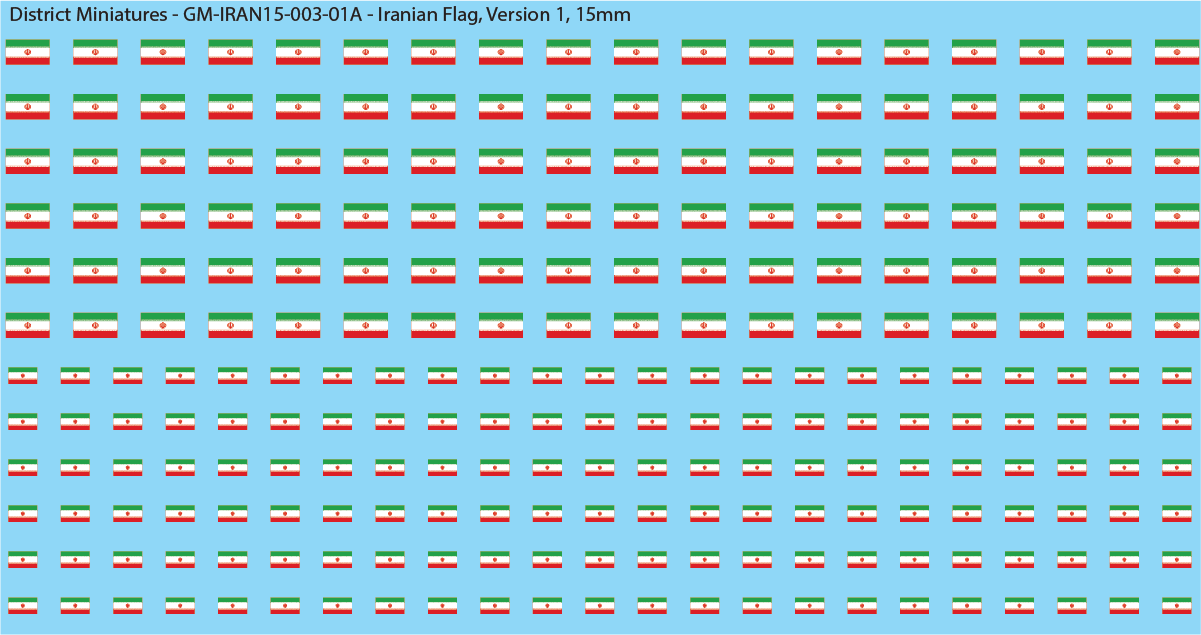This screenshot has width=1201, height=635.
Task: Click the 'District Miniatures' title text
Action: tap(87, 15)
